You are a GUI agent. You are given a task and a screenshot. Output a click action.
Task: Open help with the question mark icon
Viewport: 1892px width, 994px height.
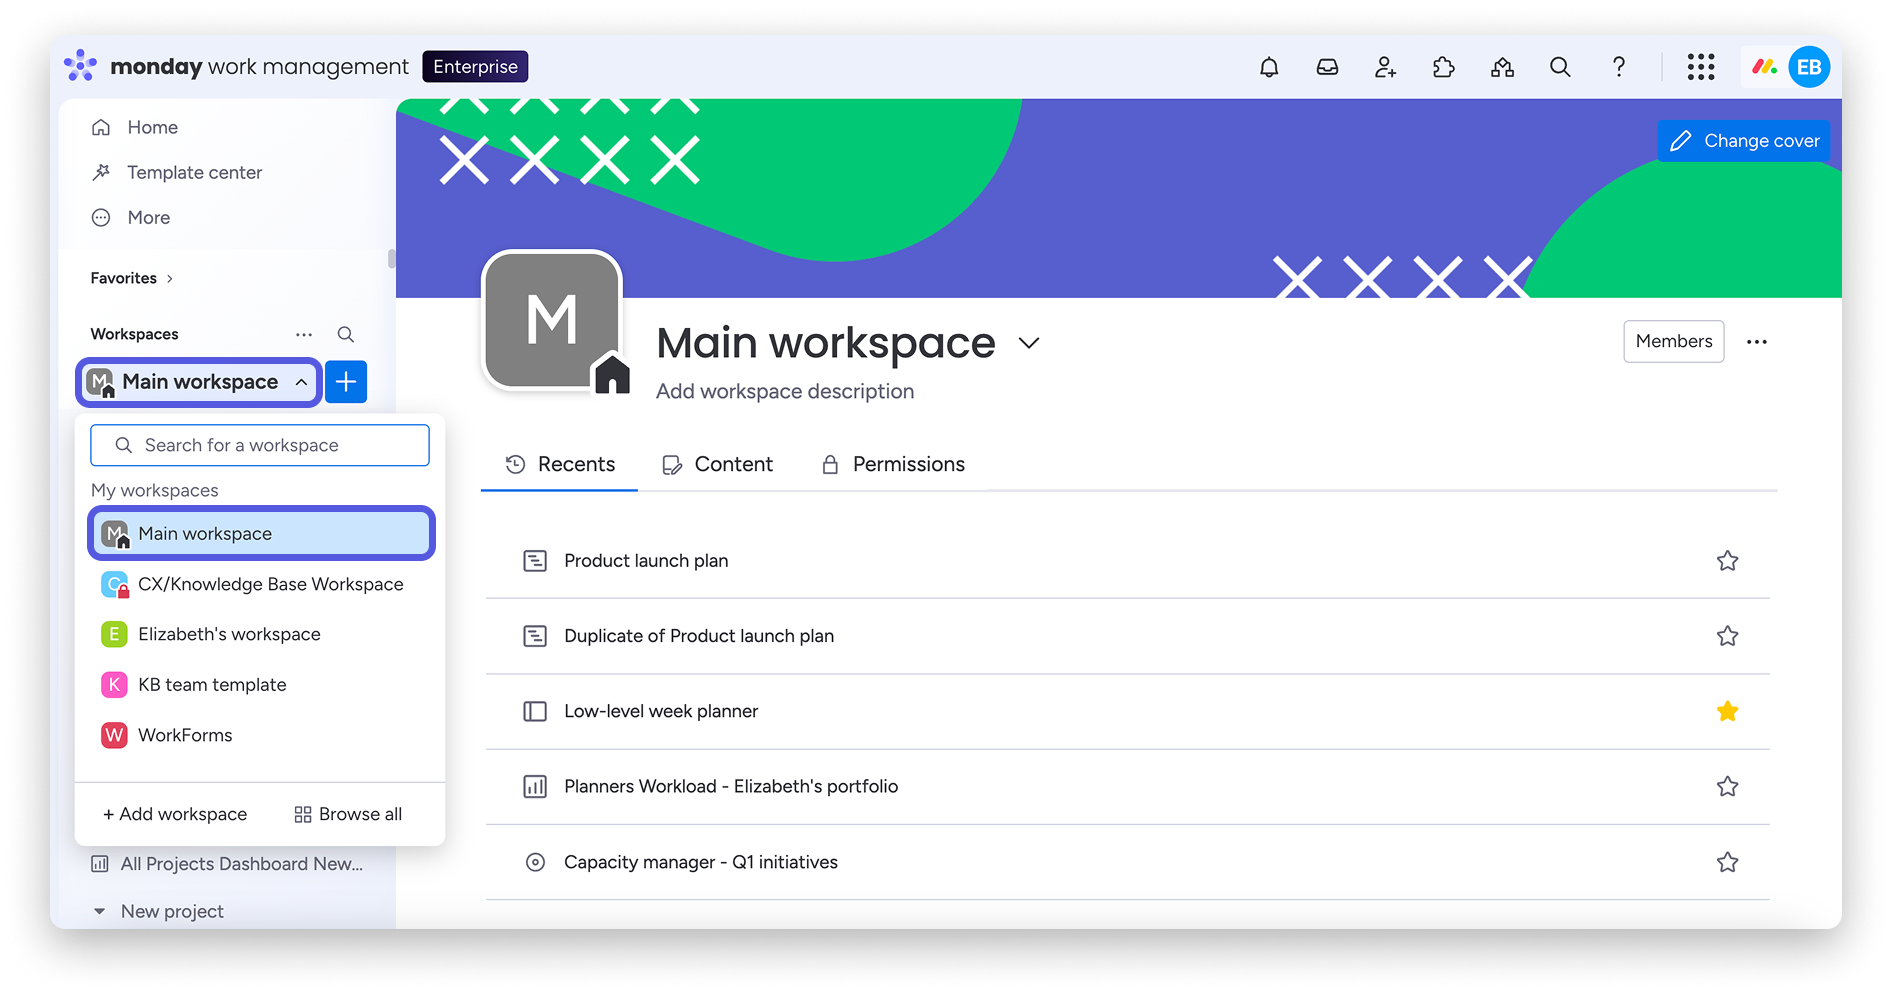(1618, 66)
